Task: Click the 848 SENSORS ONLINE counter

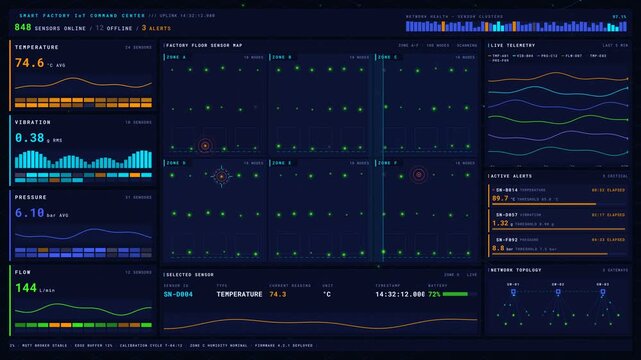Action: coord(50,27)
